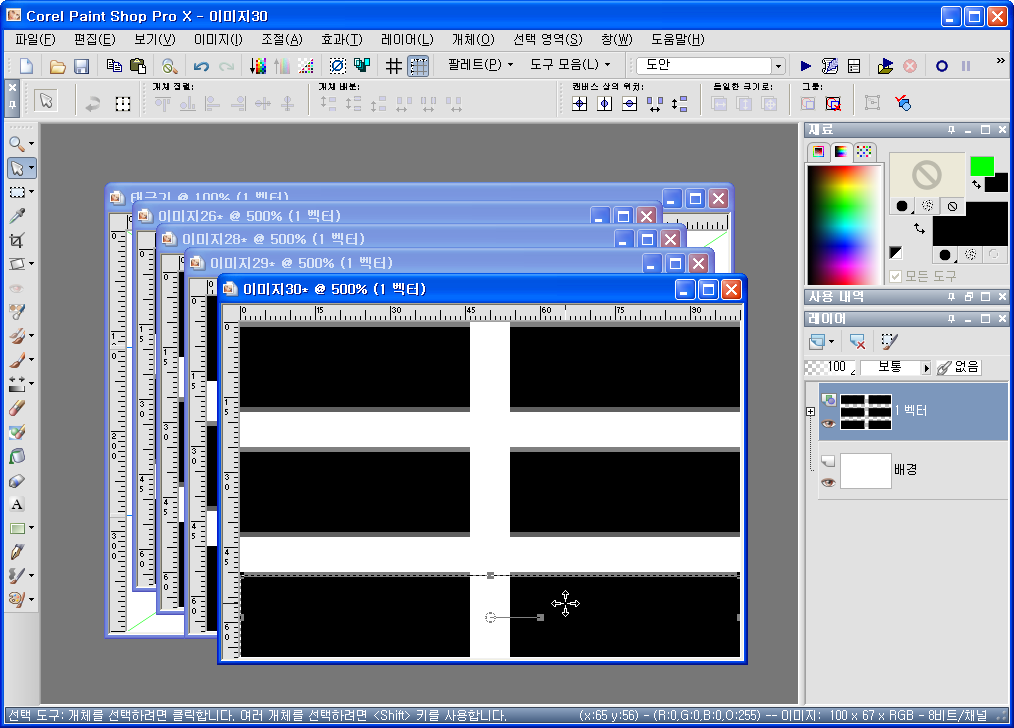Screen dimensions: 1014x728
Task: Select the Crop tool
Action: (17, 241)
